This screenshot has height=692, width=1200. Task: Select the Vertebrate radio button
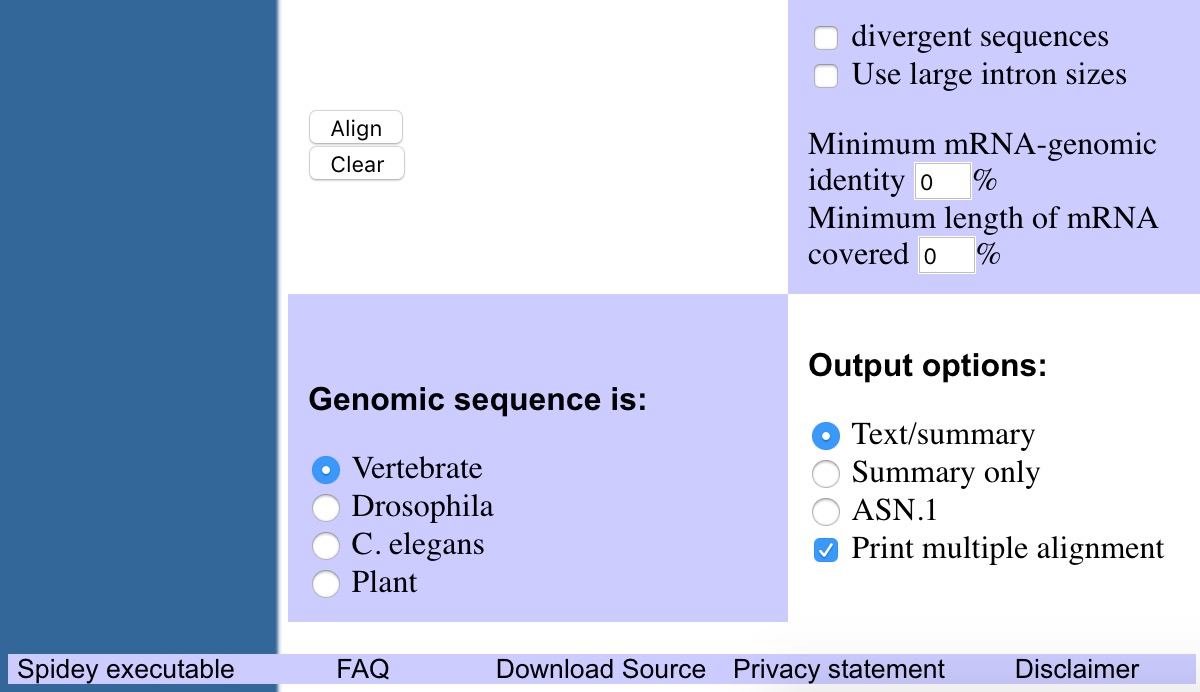tap(326, 469)
